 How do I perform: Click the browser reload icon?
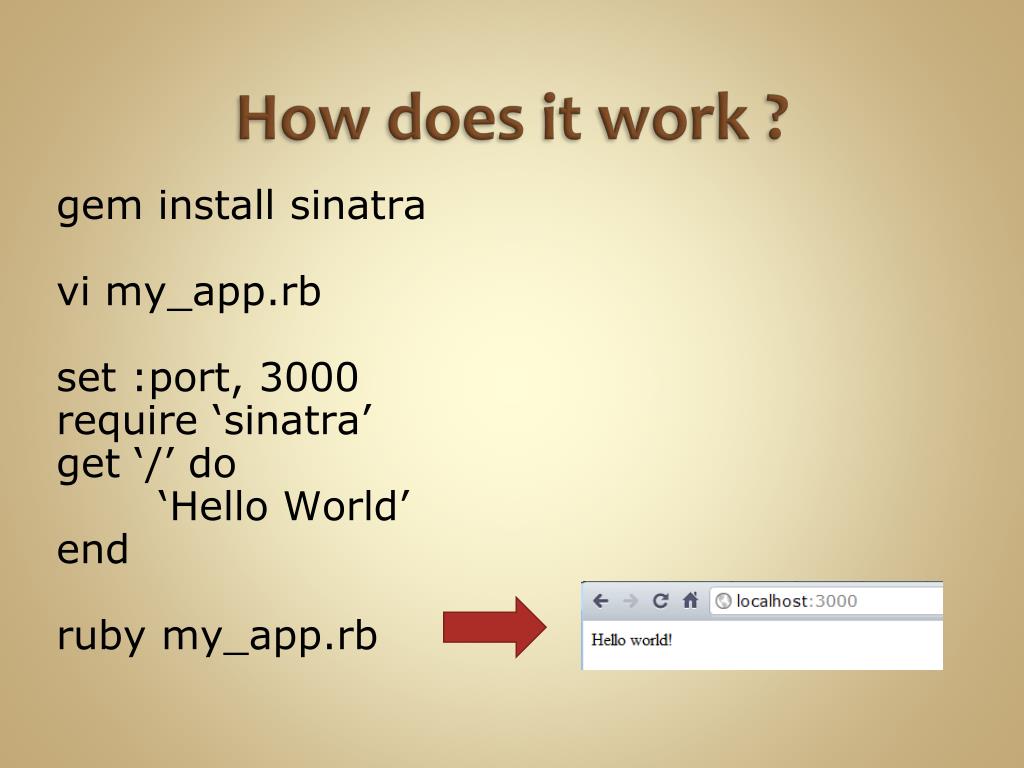coord(660,601)
